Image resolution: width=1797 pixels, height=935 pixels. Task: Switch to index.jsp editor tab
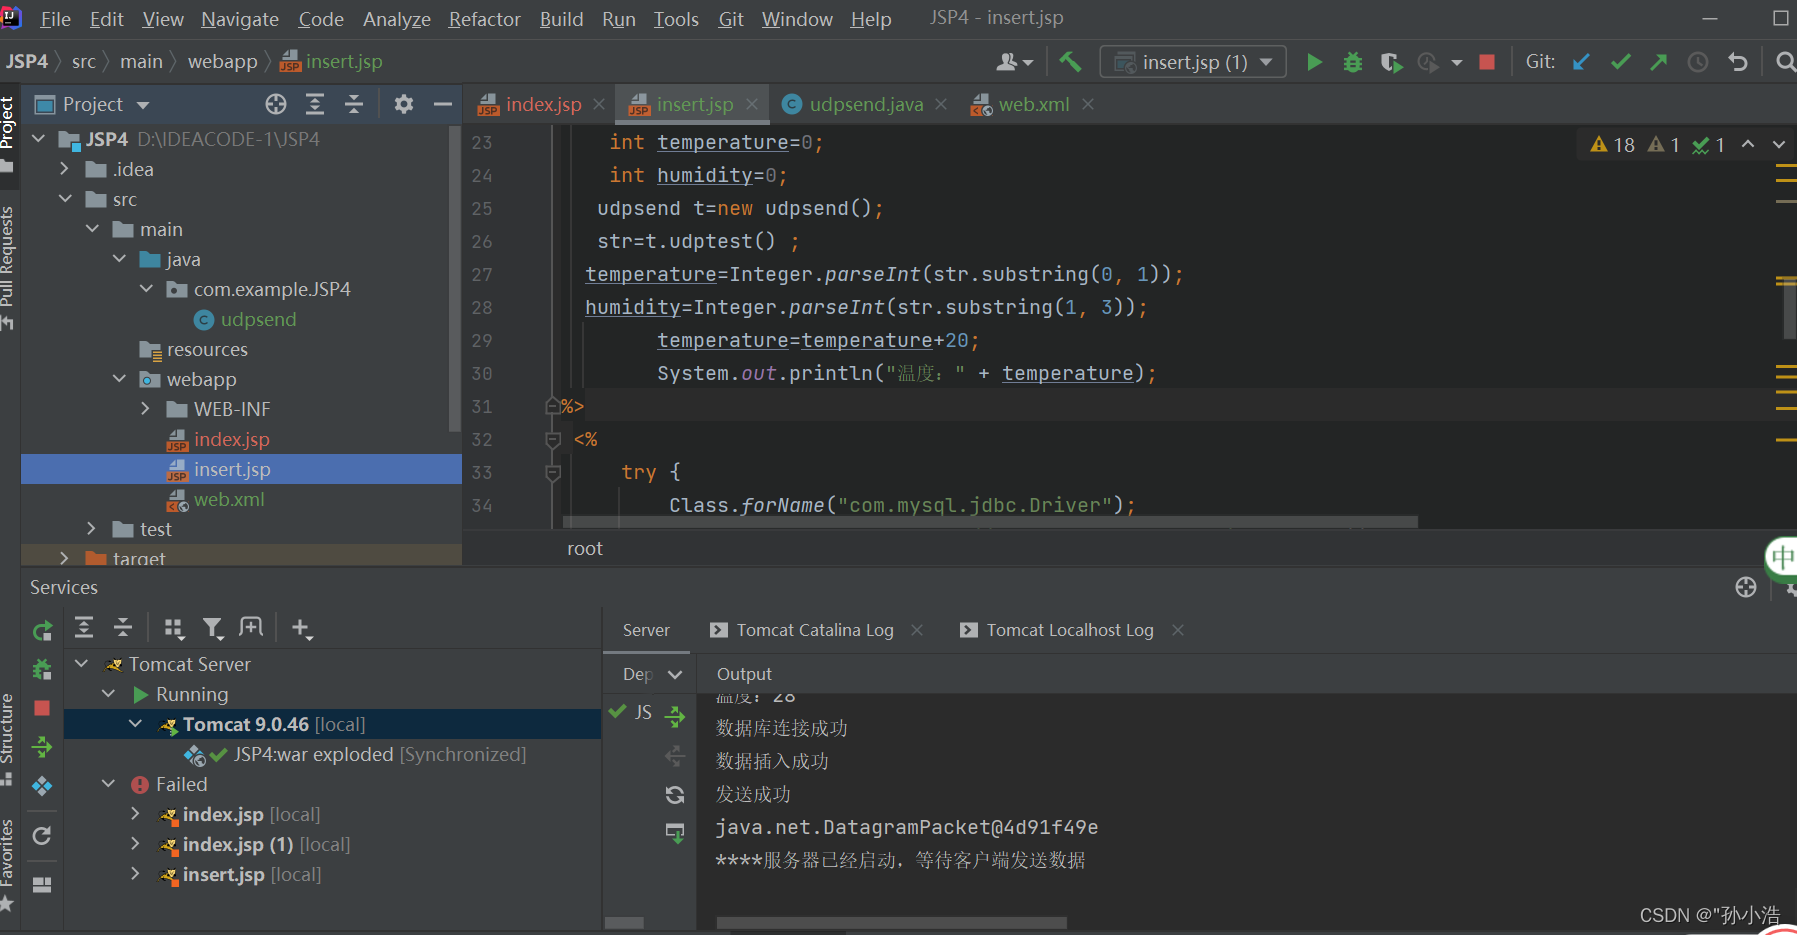(x=543, y=104)
